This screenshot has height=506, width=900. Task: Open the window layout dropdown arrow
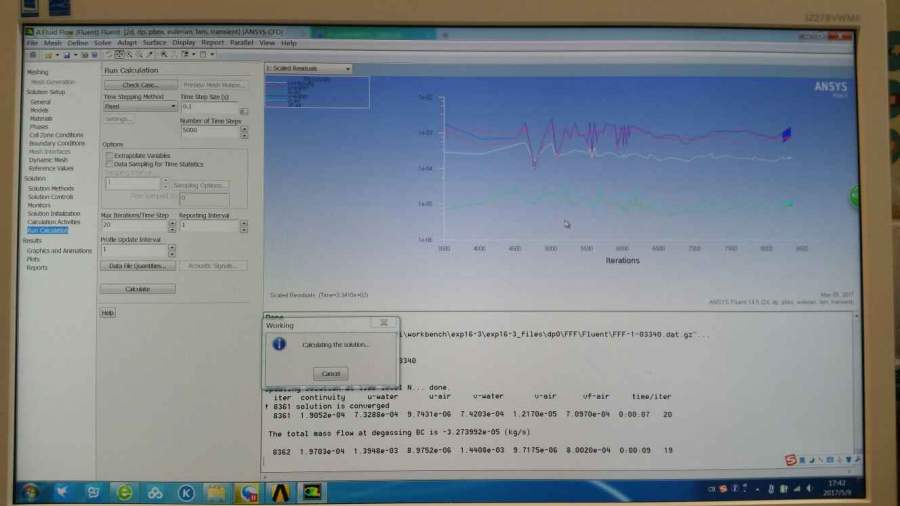[212, 55]
